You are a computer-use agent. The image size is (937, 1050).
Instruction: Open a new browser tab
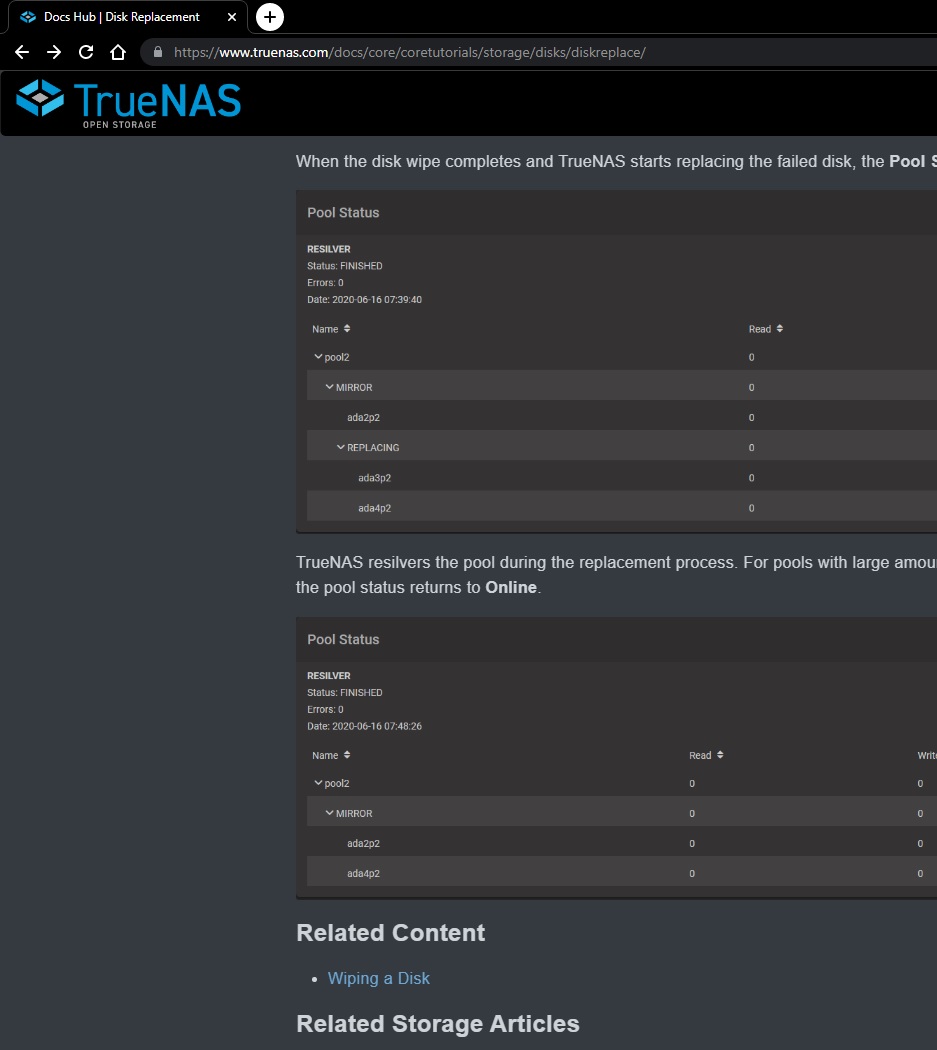point(270,17)
